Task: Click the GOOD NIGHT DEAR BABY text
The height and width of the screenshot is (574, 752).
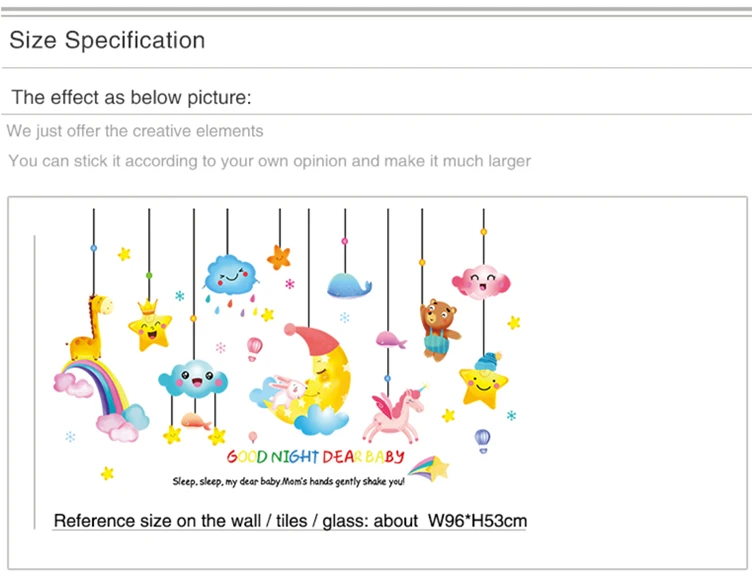Action: 316,457
